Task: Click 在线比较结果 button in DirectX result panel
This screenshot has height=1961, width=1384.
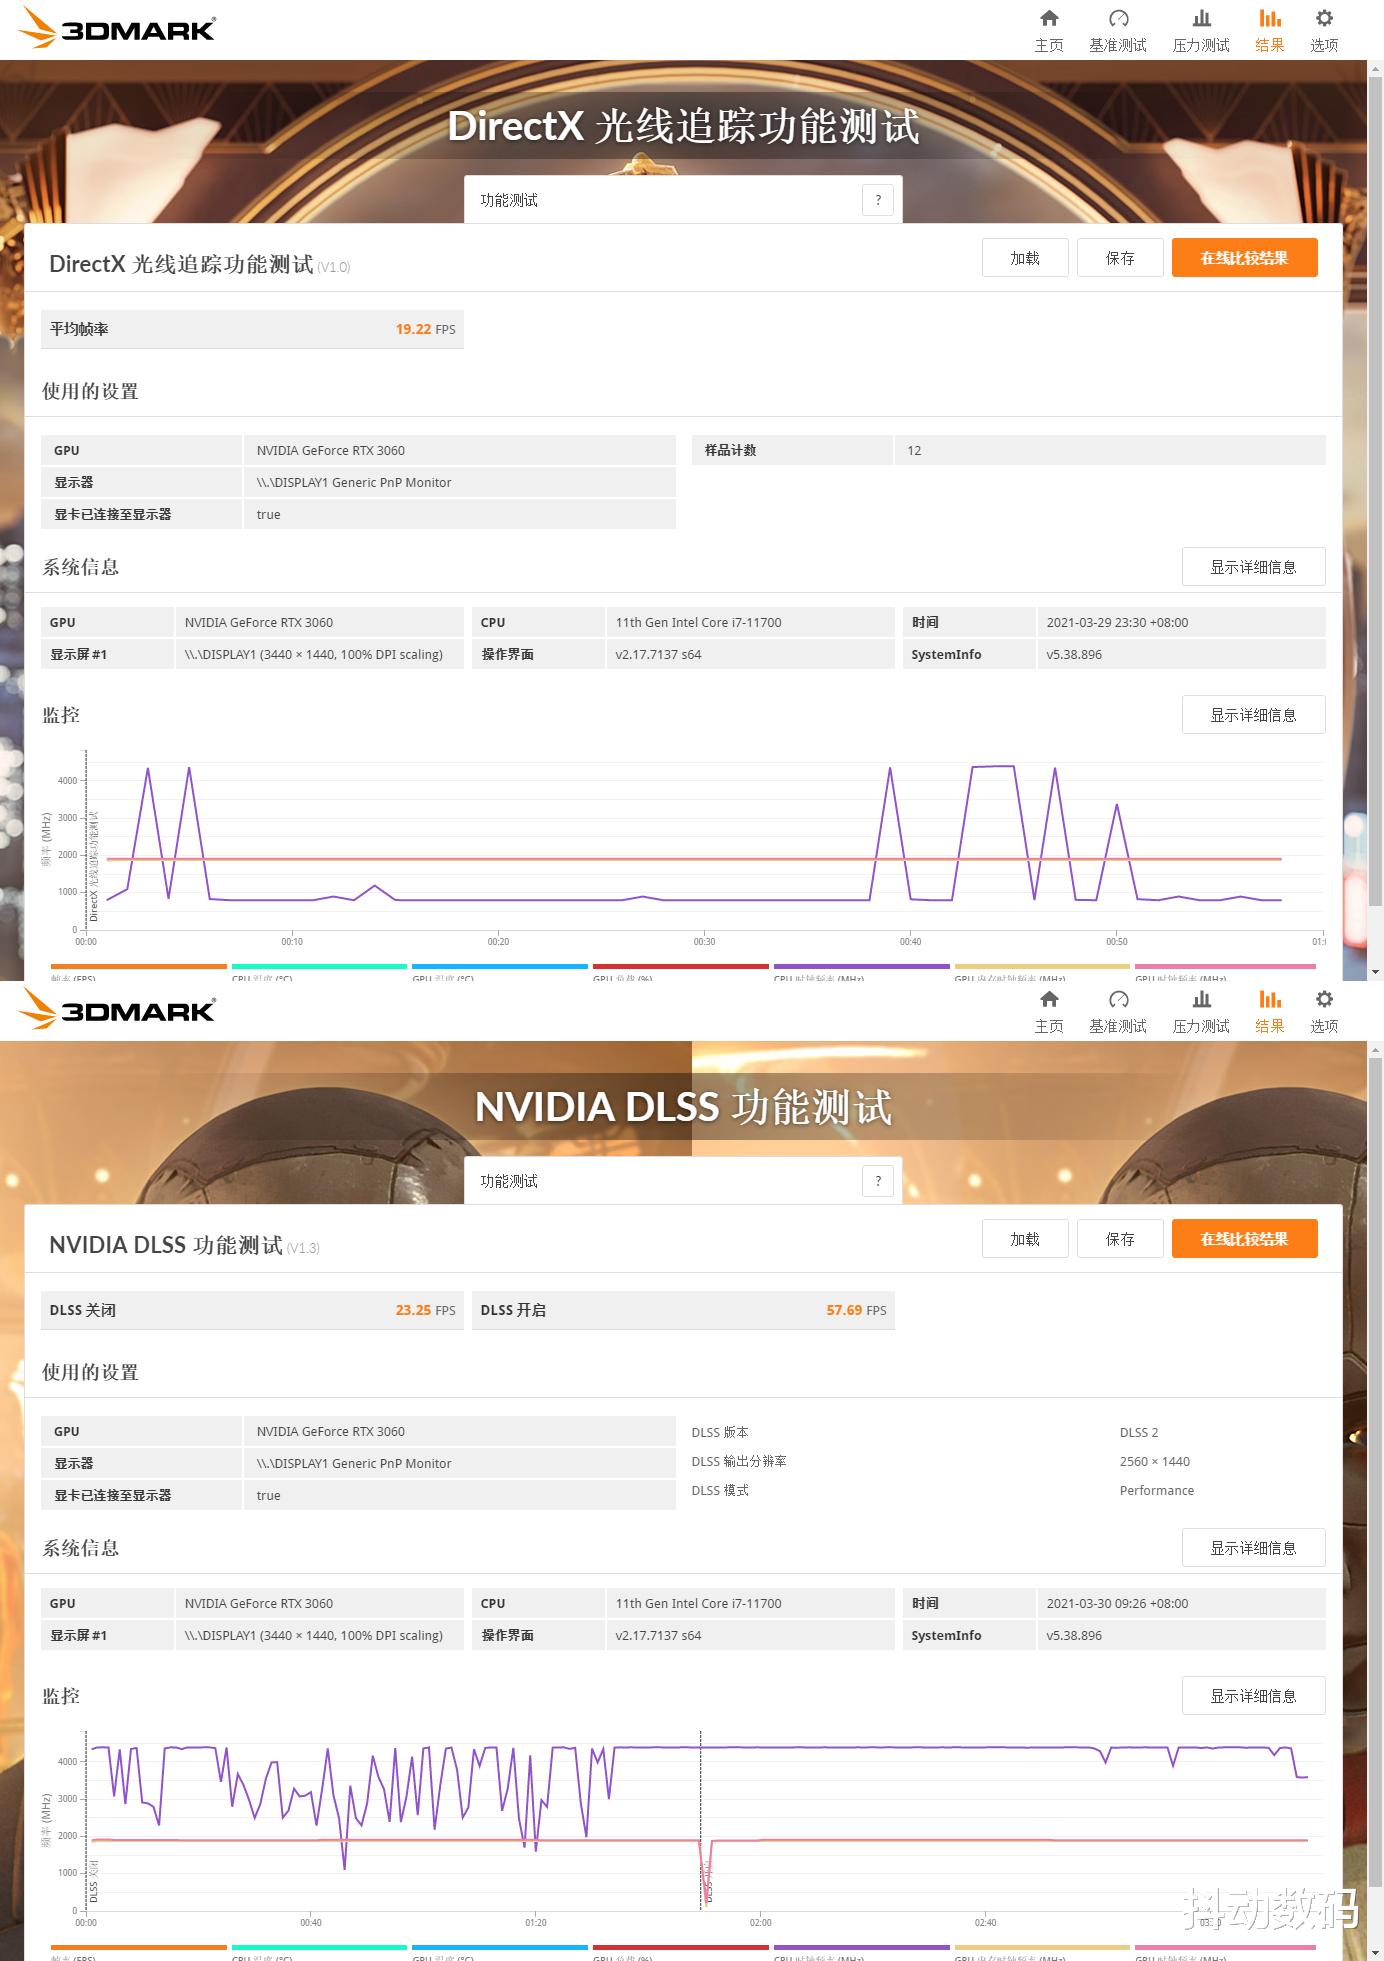Action: [x=1244, y=258]
